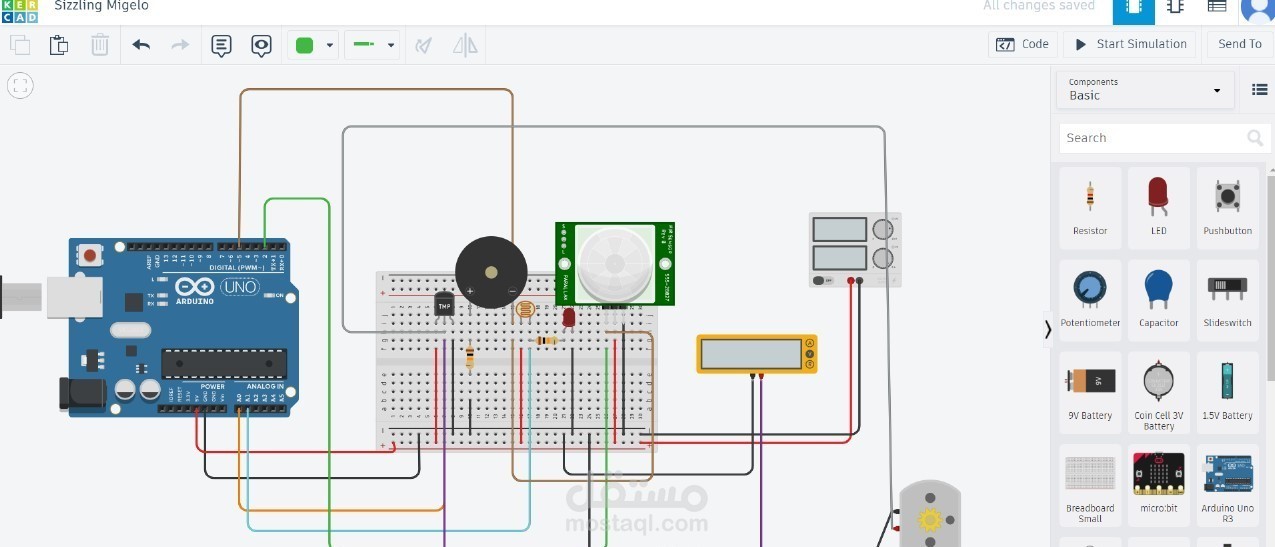Undo the last action
The height and width of the screenshot is (547, 1275).
pos(141,45)
